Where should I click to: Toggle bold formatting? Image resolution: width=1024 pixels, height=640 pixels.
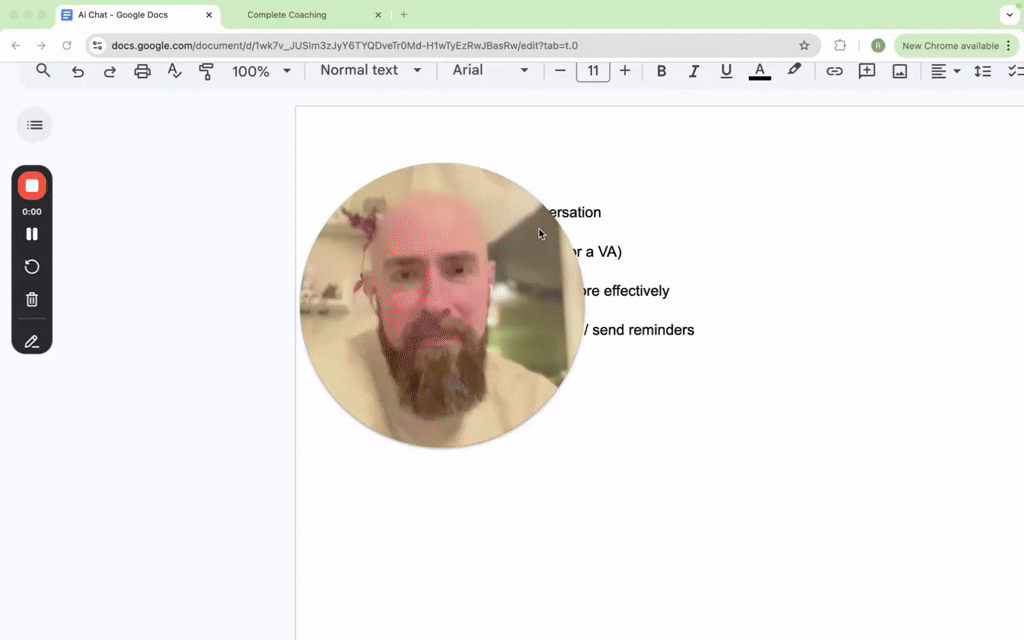(662, 71)
